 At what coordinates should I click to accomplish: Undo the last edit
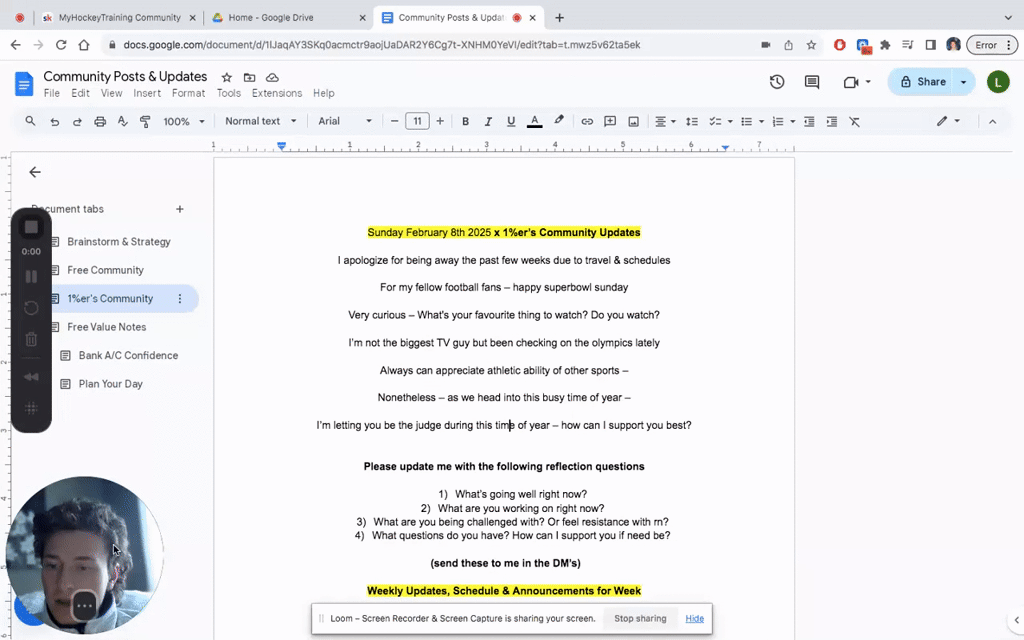pyautogui.click(x=54, y=121)
